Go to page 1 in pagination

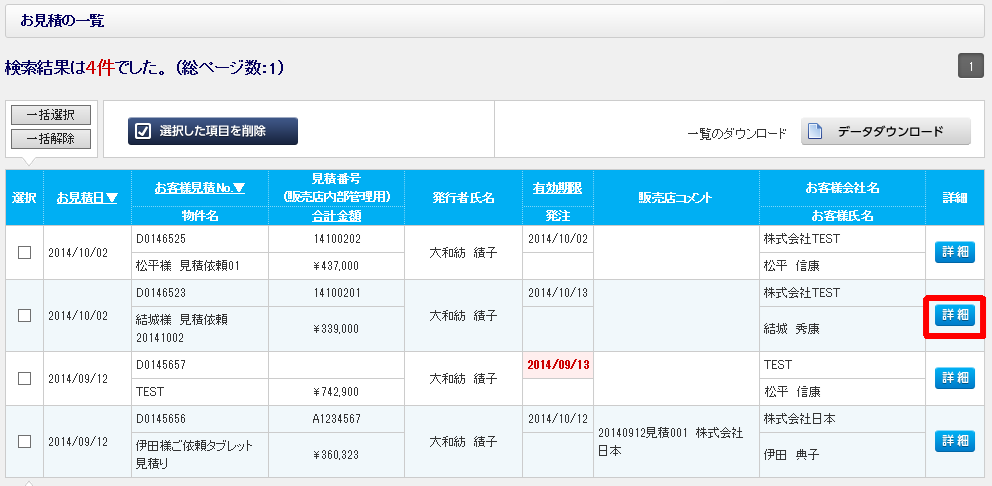pyautogui.click(x=970, y=66)
